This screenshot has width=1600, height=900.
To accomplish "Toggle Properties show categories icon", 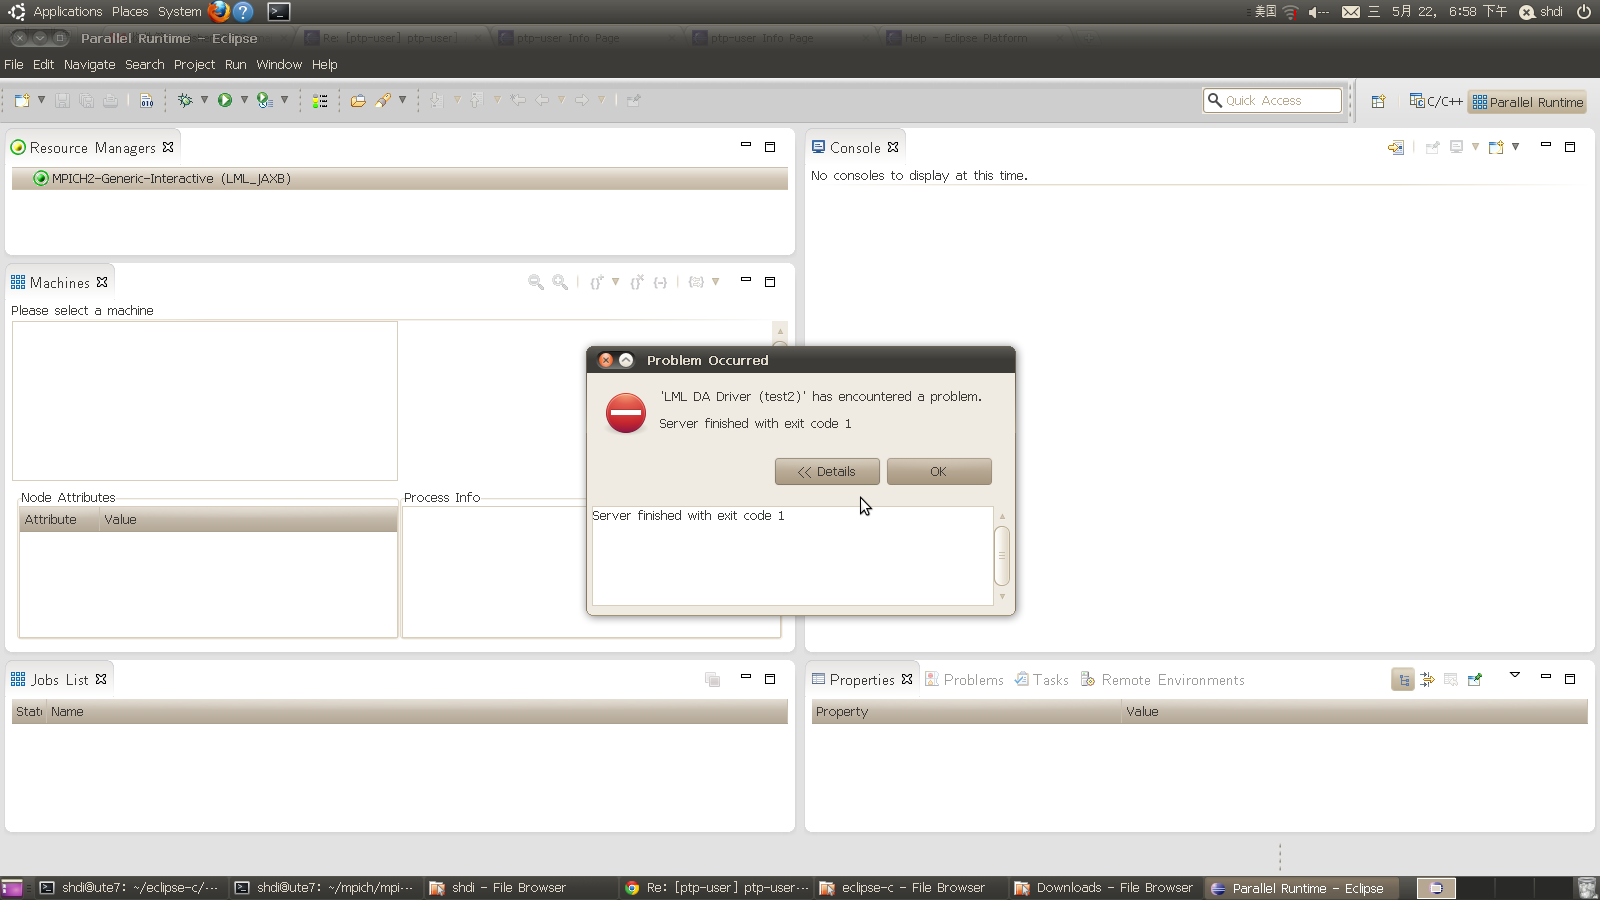I will (1403, 680).
